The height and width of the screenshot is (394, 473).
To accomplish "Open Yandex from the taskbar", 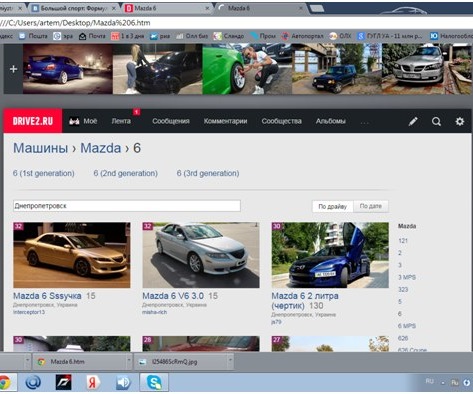I will [93, 382].
